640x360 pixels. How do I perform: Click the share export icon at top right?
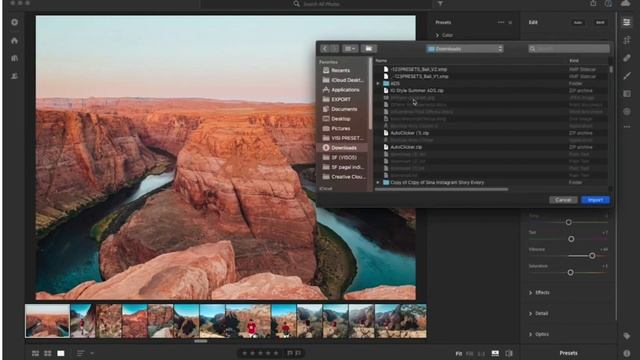pos(593,3)
